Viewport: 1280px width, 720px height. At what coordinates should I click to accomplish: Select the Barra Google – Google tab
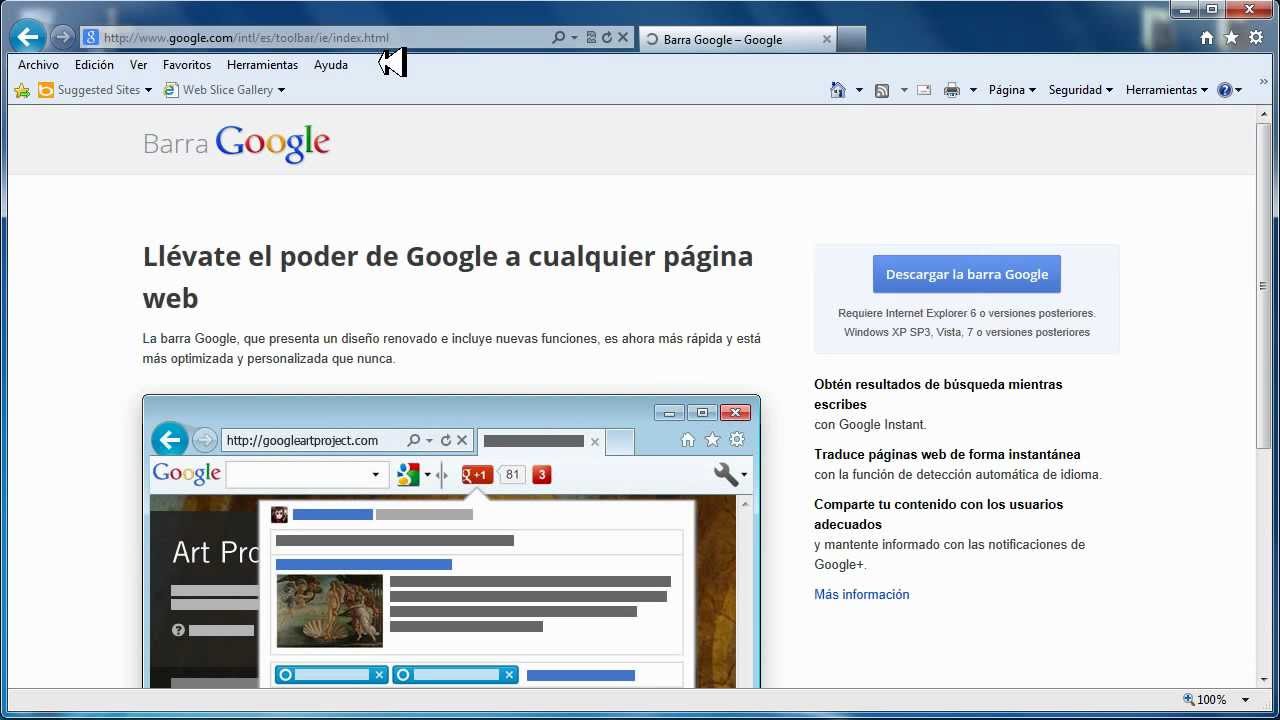tap(736, 39)
